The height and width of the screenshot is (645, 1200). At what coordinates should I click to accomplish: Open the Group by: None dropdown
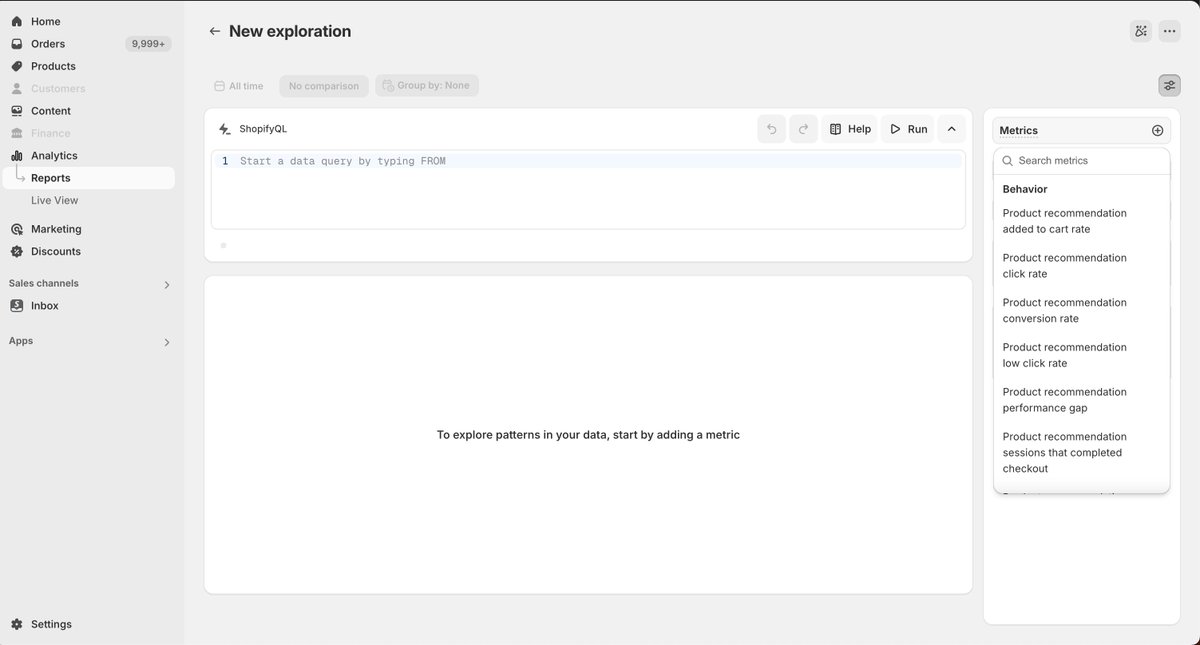click(x=427, y=86)
